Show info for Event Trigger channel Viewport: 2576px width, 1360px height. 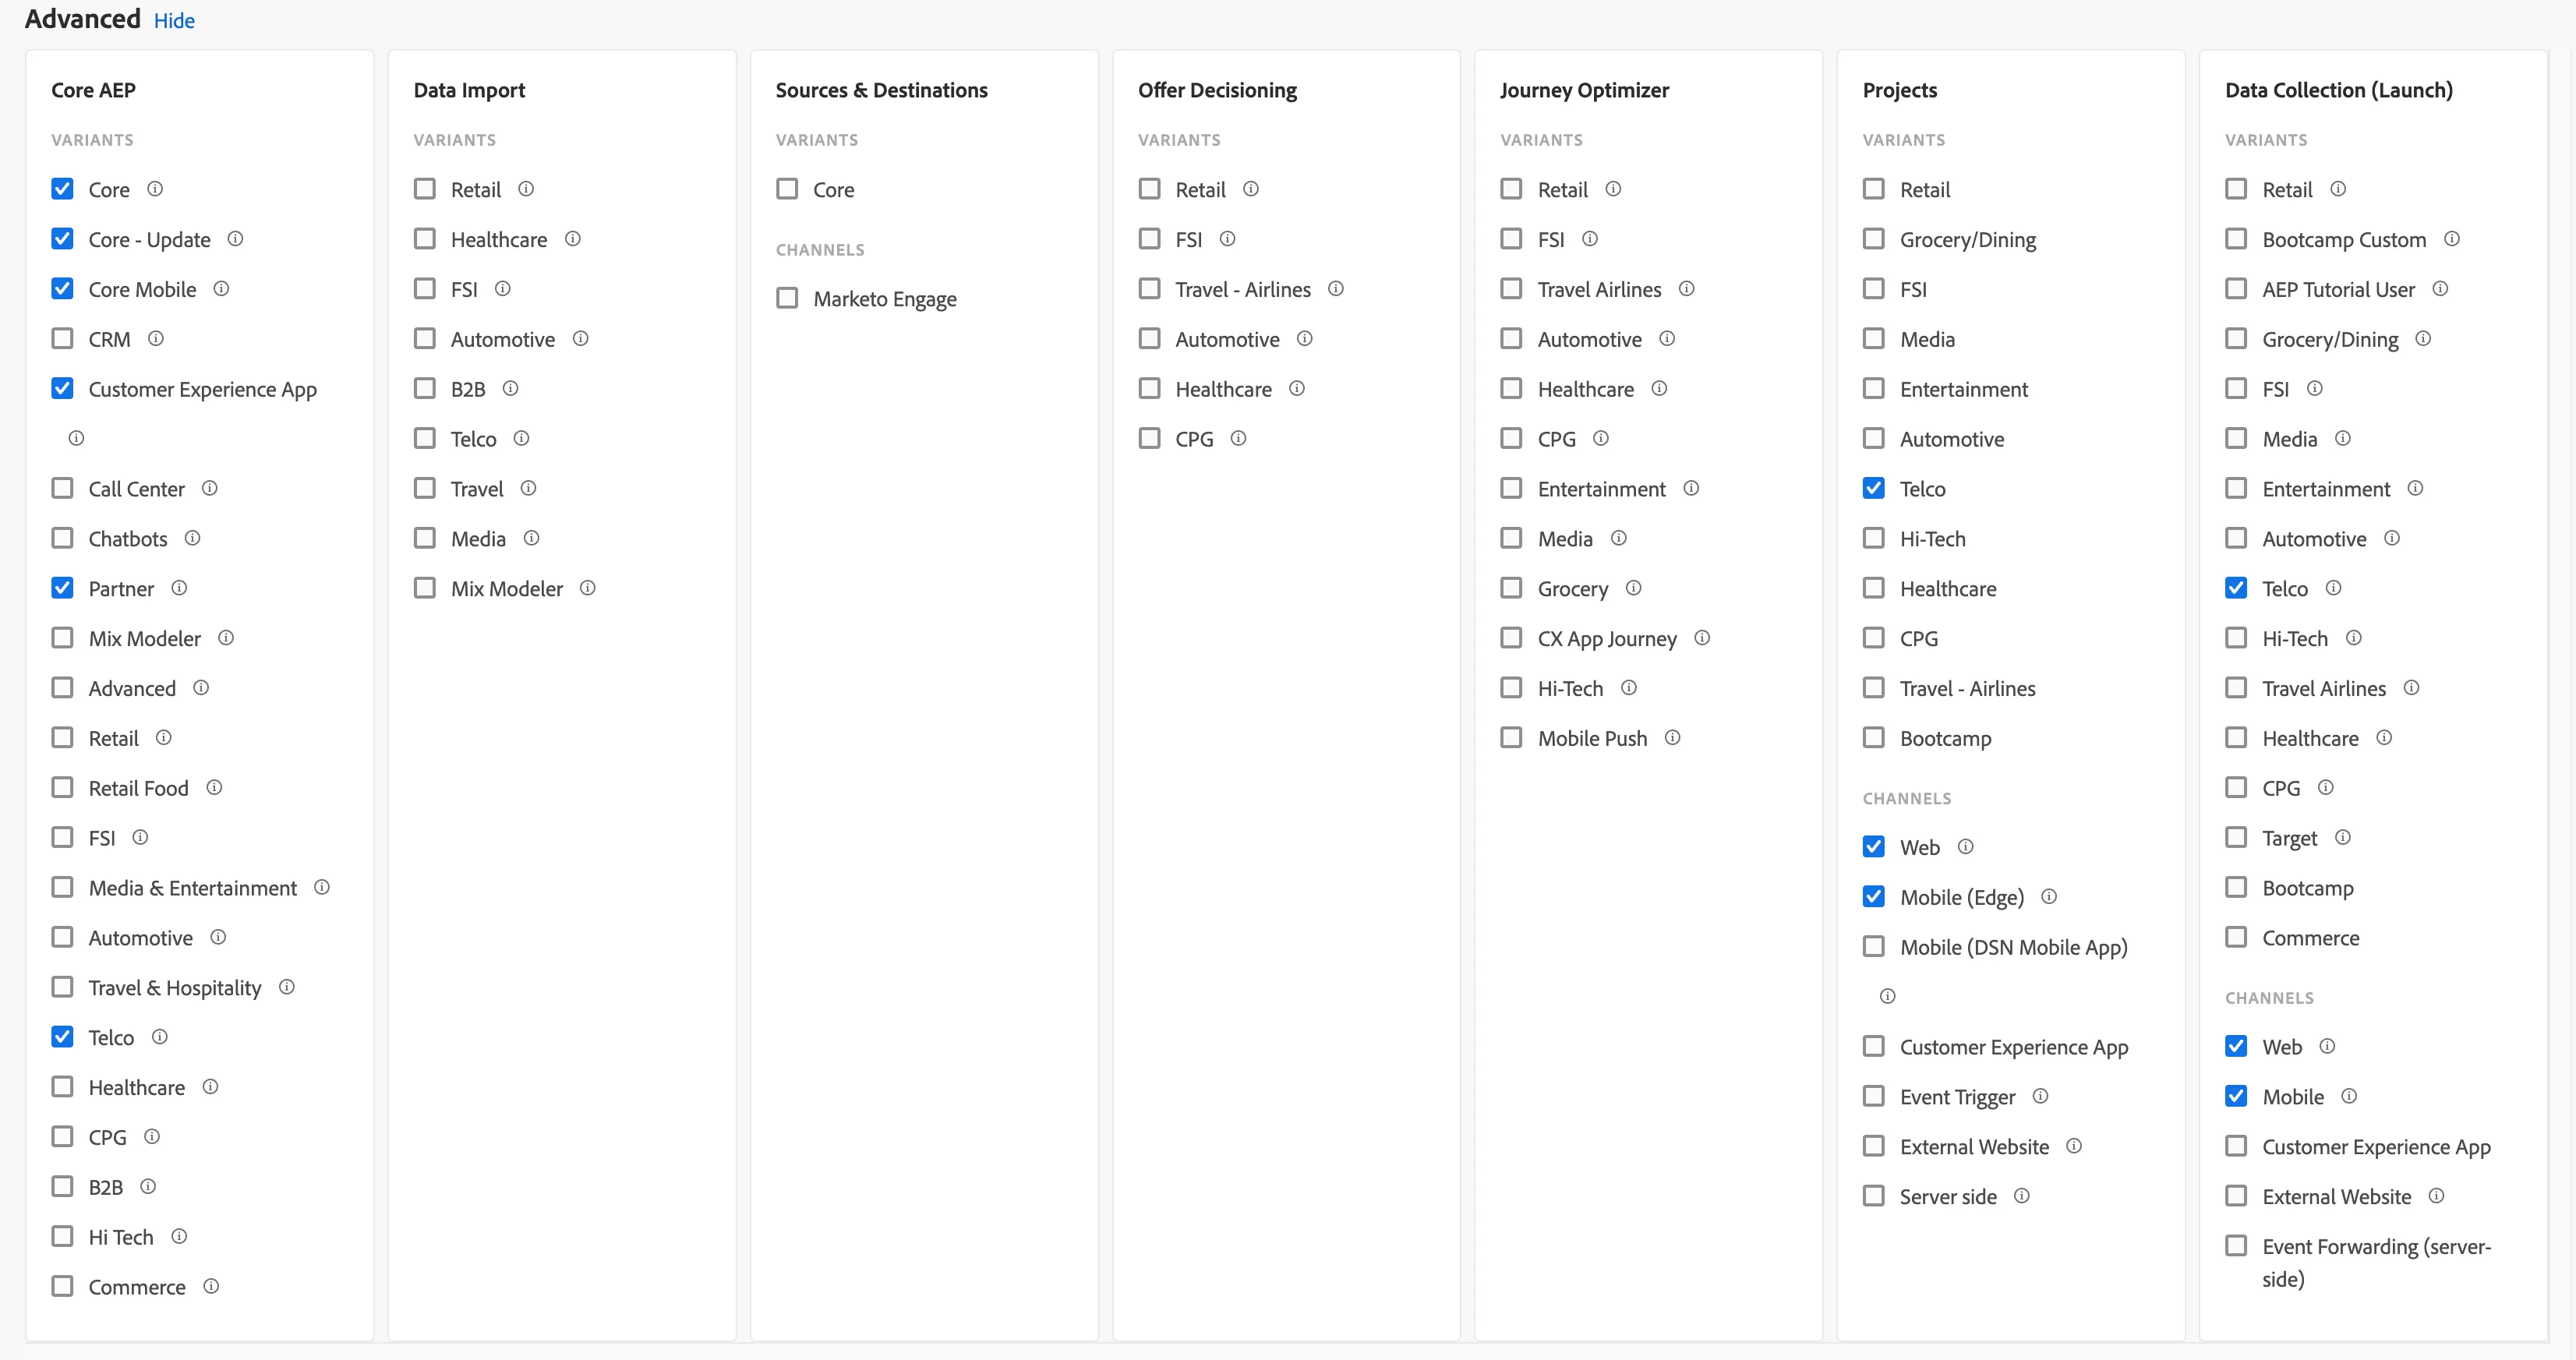click(2040, 1096)
